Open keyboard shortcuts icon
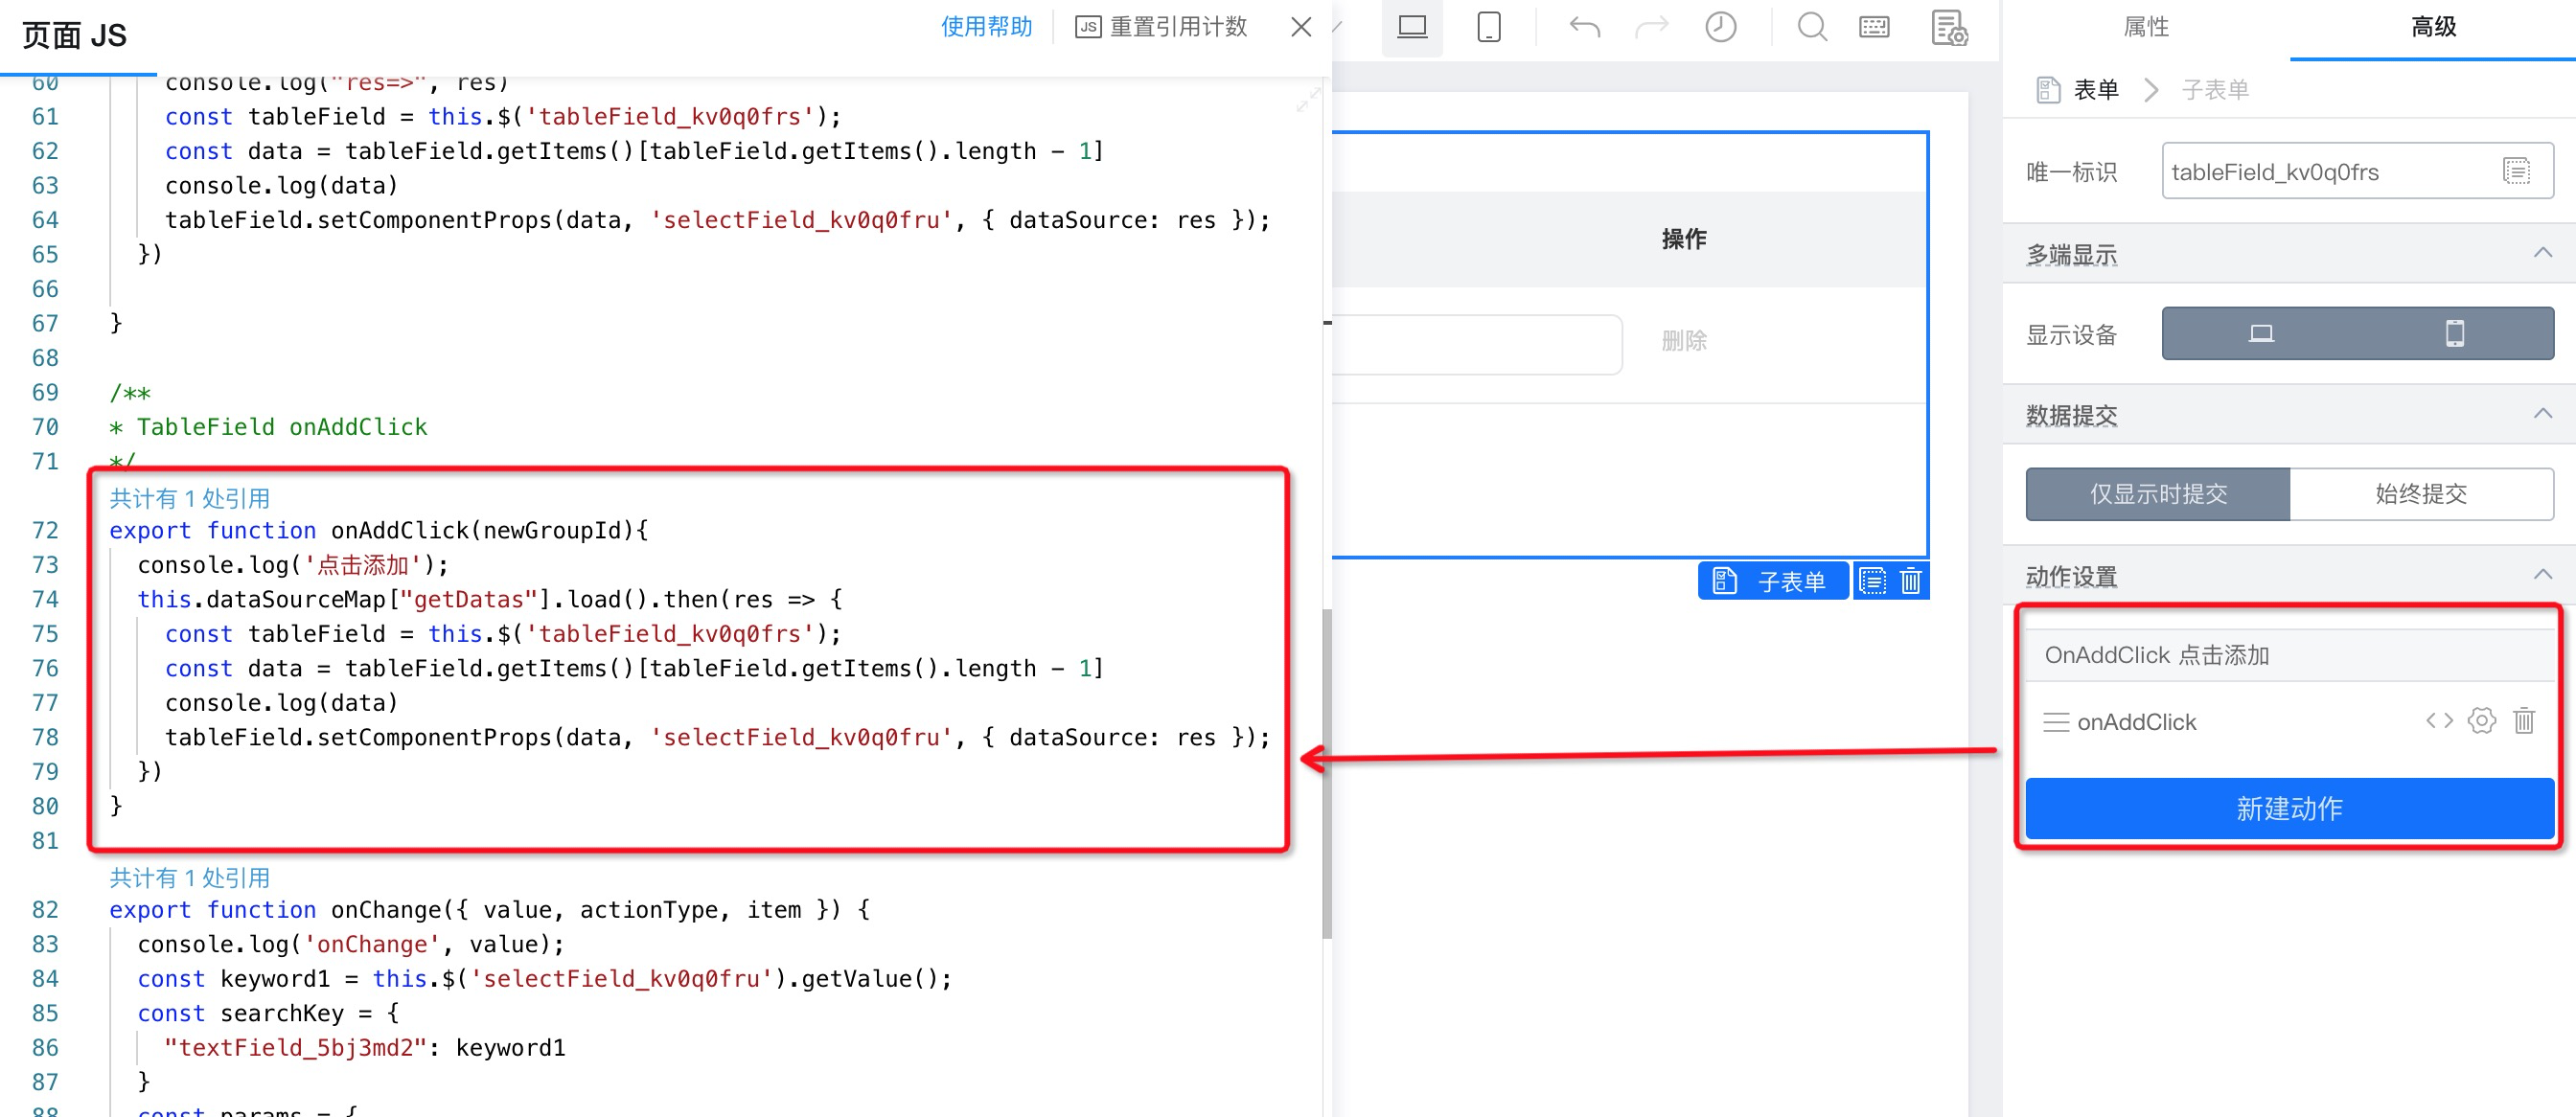Screen dimensions: 2576x1117 point(1874,27)
